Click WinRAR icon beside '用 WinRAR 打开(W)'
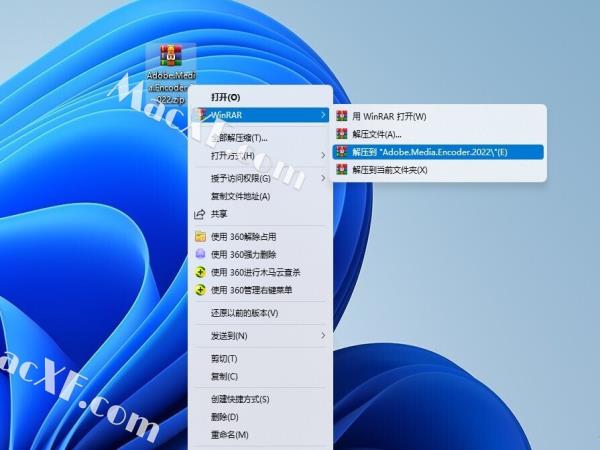Screen dimensions: 600x450 coord(343,116)
